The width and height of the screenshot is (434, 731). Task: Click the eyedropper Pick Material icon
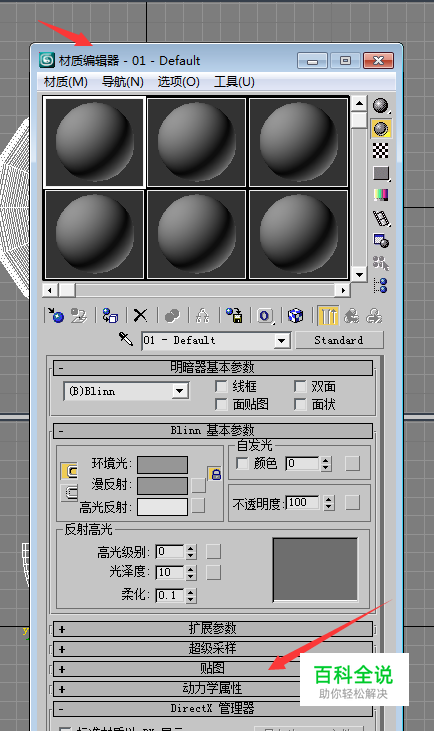point(126,339)
